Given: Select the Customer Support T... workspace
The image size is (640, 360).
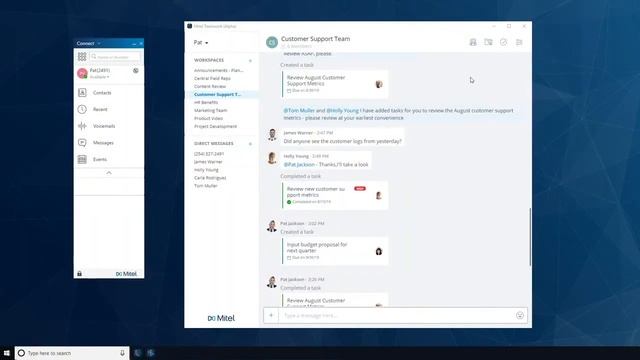Looking at the screenshot, I should [218, 94].
